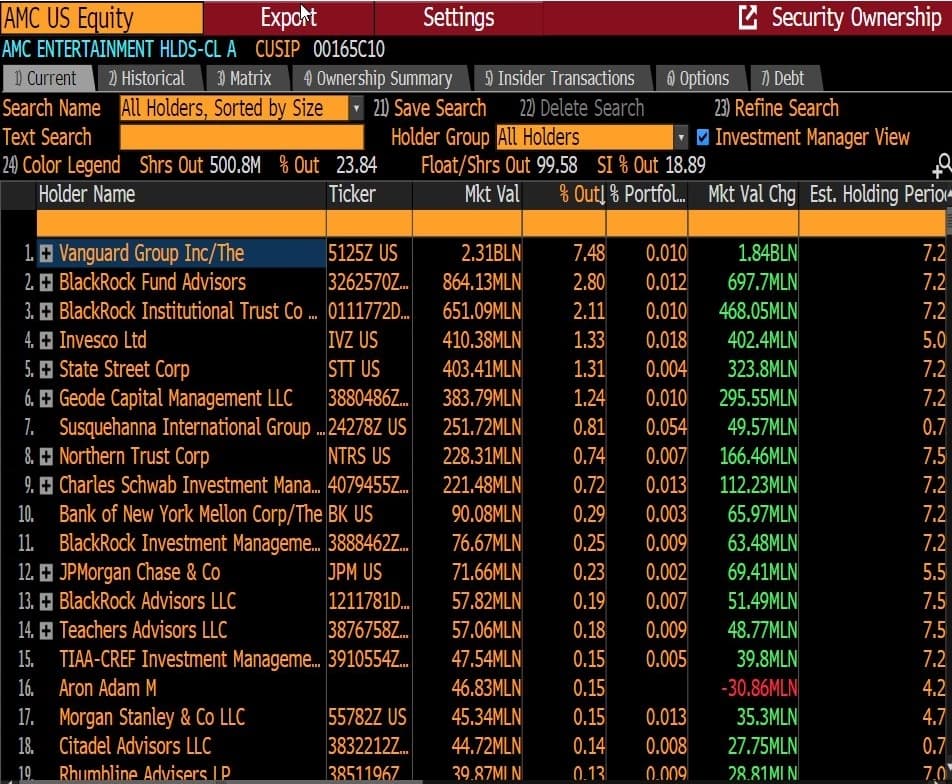Click the magnifier zoom icon above the table
The height and width of the screenshot is (784, 952).
coord(942,165)
